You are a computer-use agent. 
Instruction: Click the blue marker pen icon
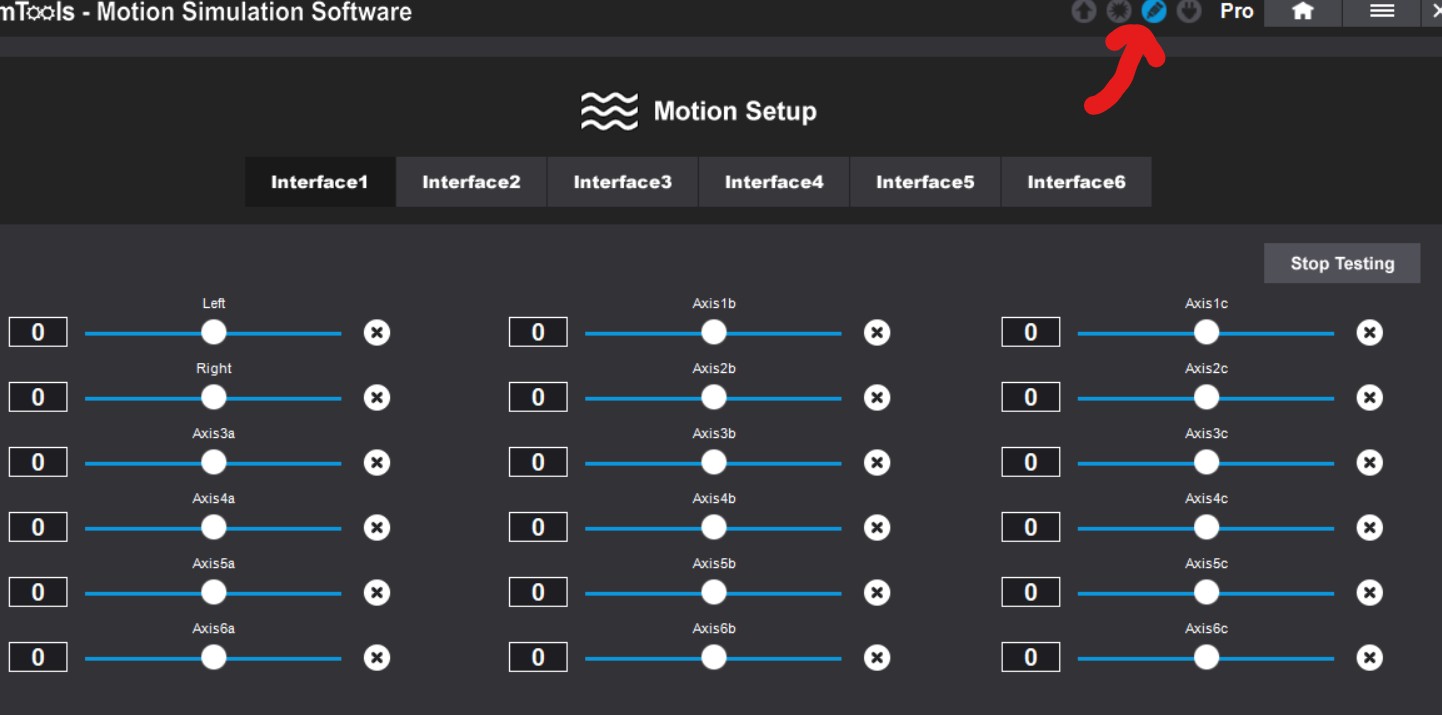click(x=1154, y=11)
